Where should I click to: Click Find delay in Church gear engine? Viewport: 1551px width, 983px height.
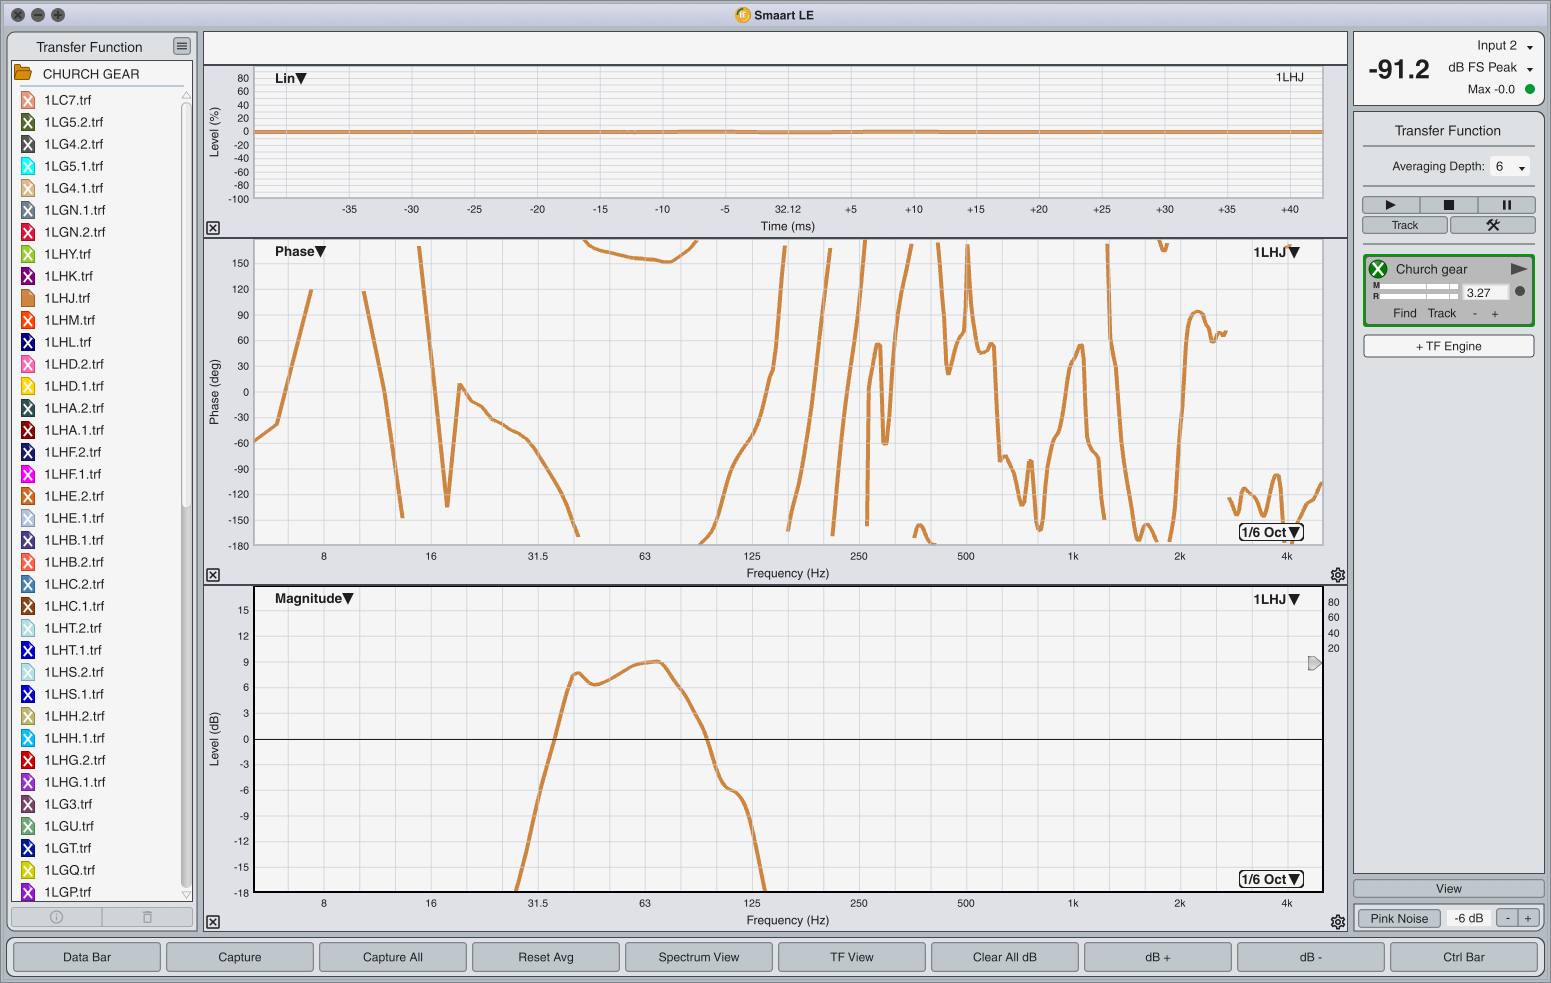[1405, 313]
